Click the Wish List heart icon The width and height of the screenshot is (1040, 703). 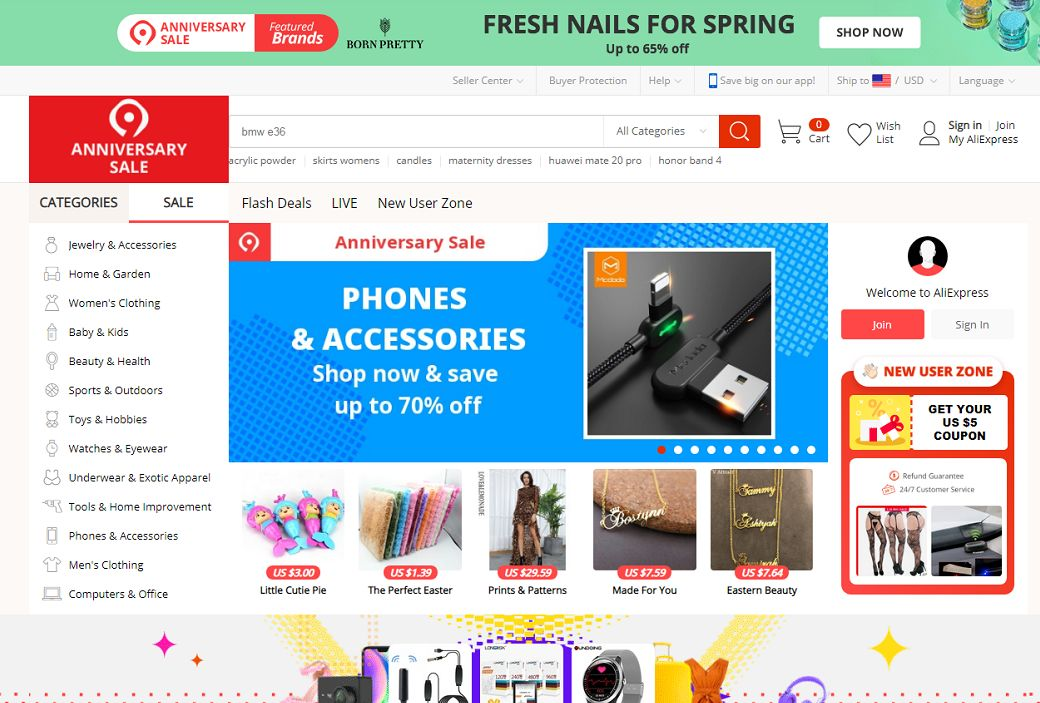coord(859,134)
